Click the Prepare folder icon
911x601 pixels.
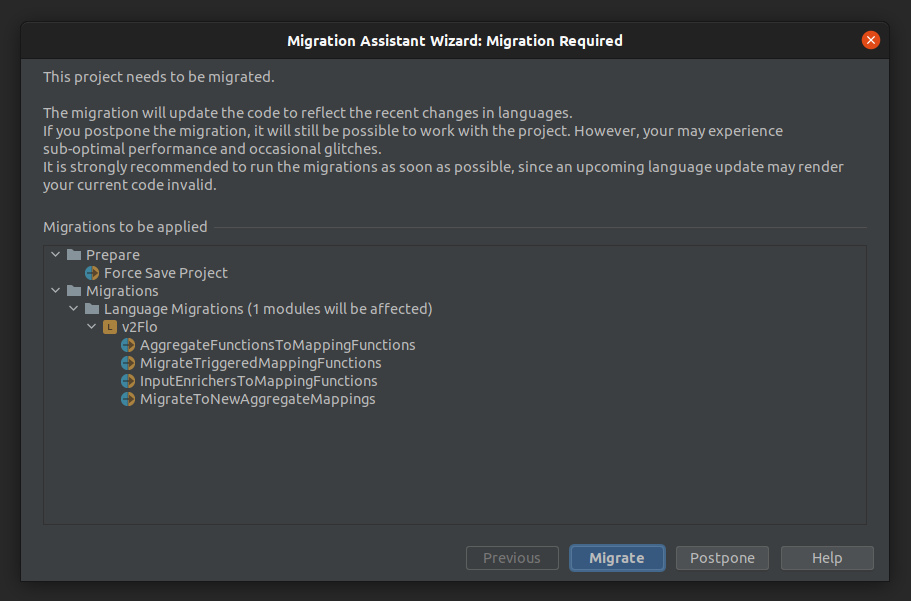click(x=73, y=254)
